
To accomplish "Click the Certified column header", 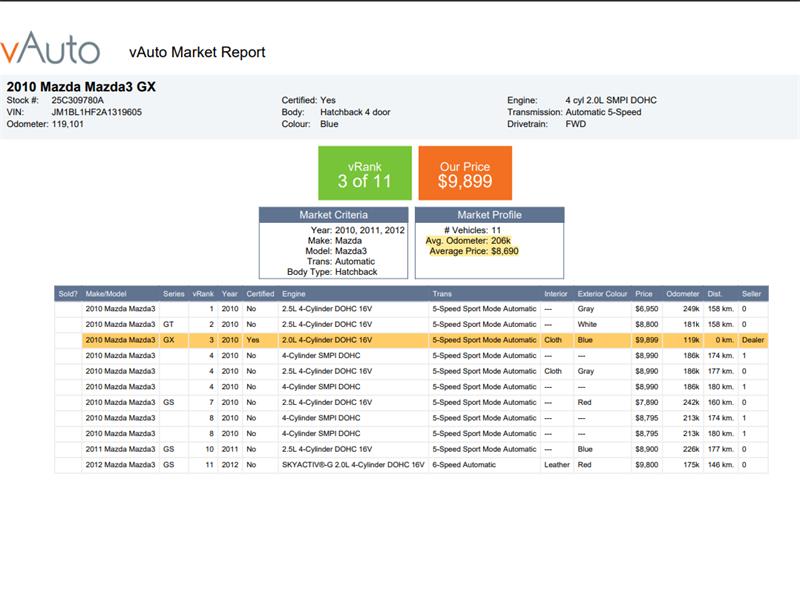I will pos(260,294).
